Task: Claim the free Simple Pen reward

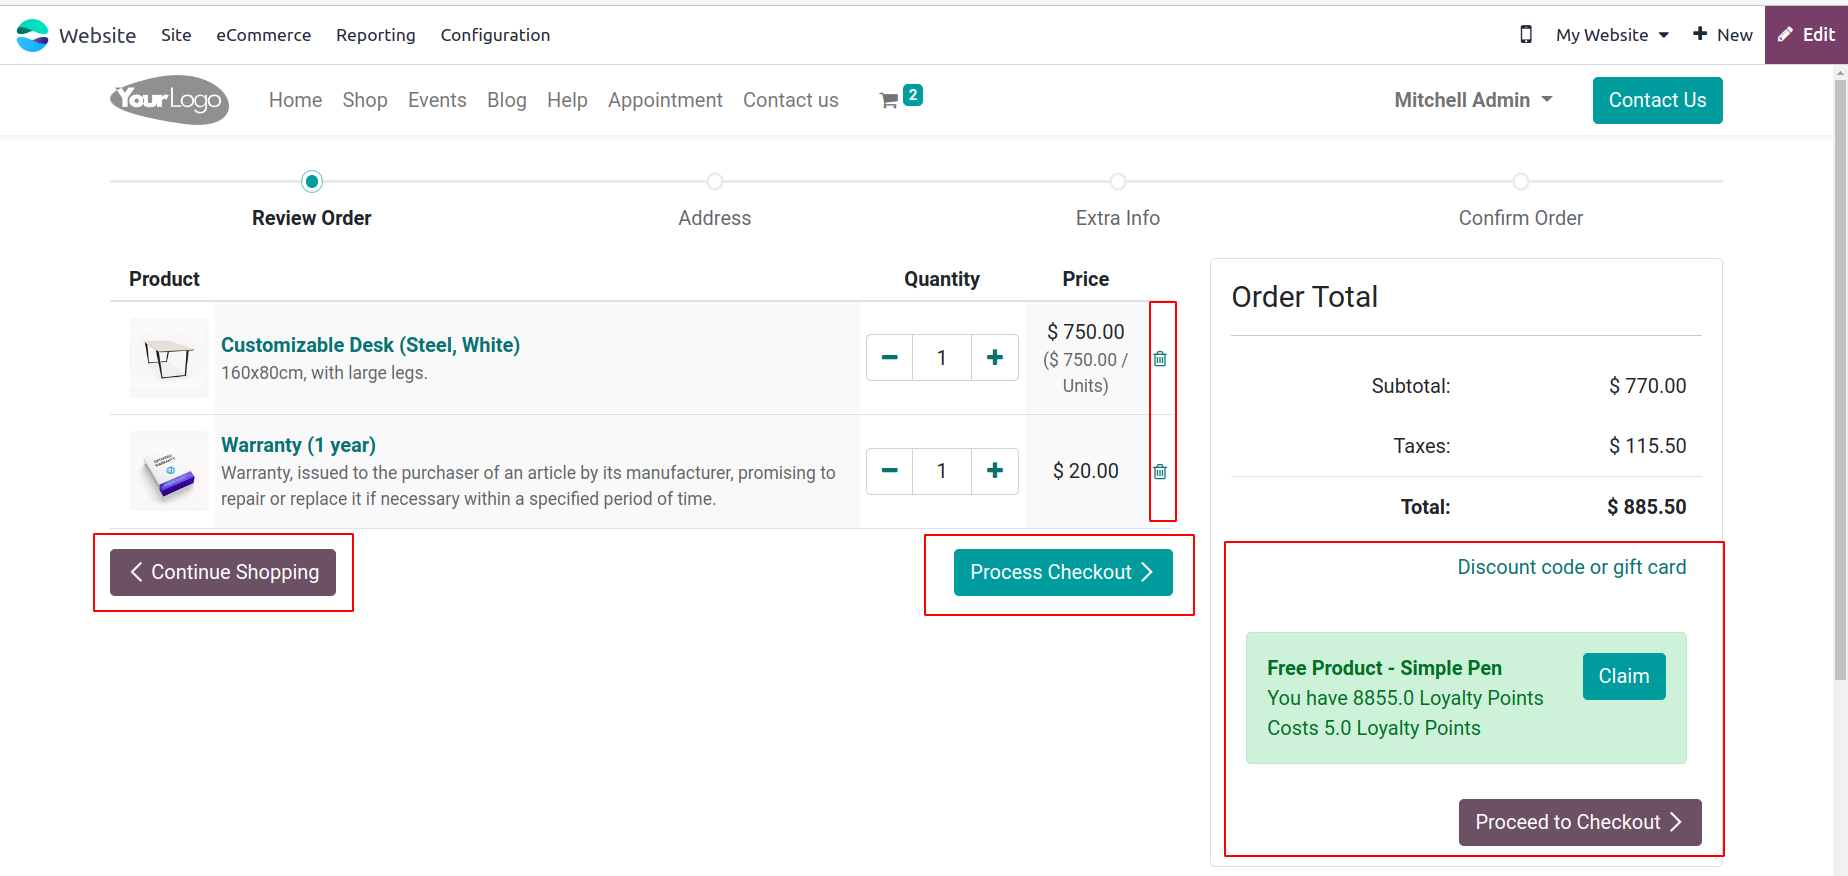Action: click(x=1624, y=676)
